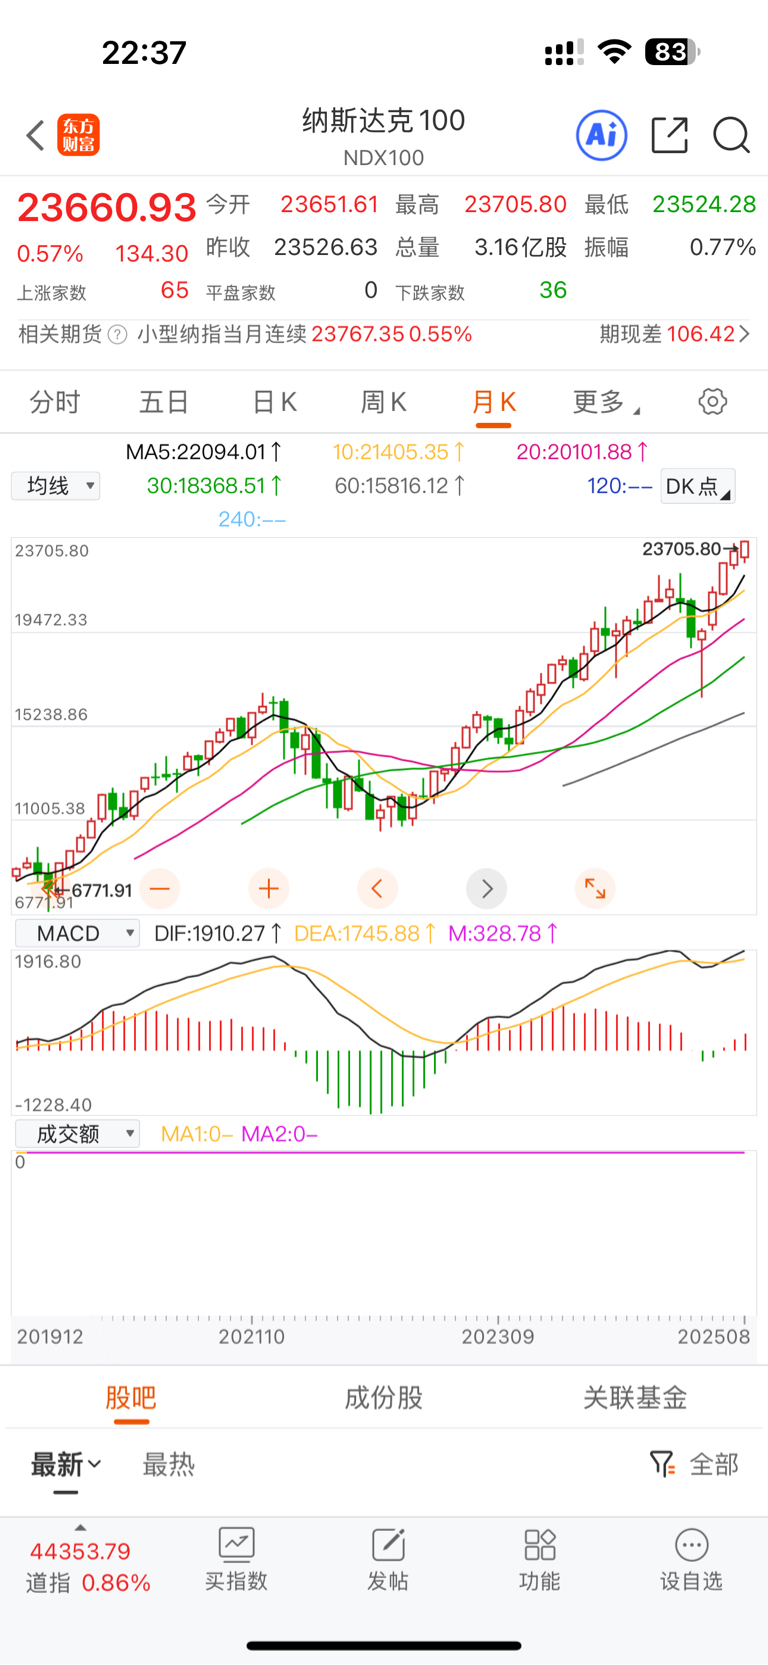This screenshot has width=768, height=1665.
Task: Open the 关联基金 tab
Action: (635, 1398)
